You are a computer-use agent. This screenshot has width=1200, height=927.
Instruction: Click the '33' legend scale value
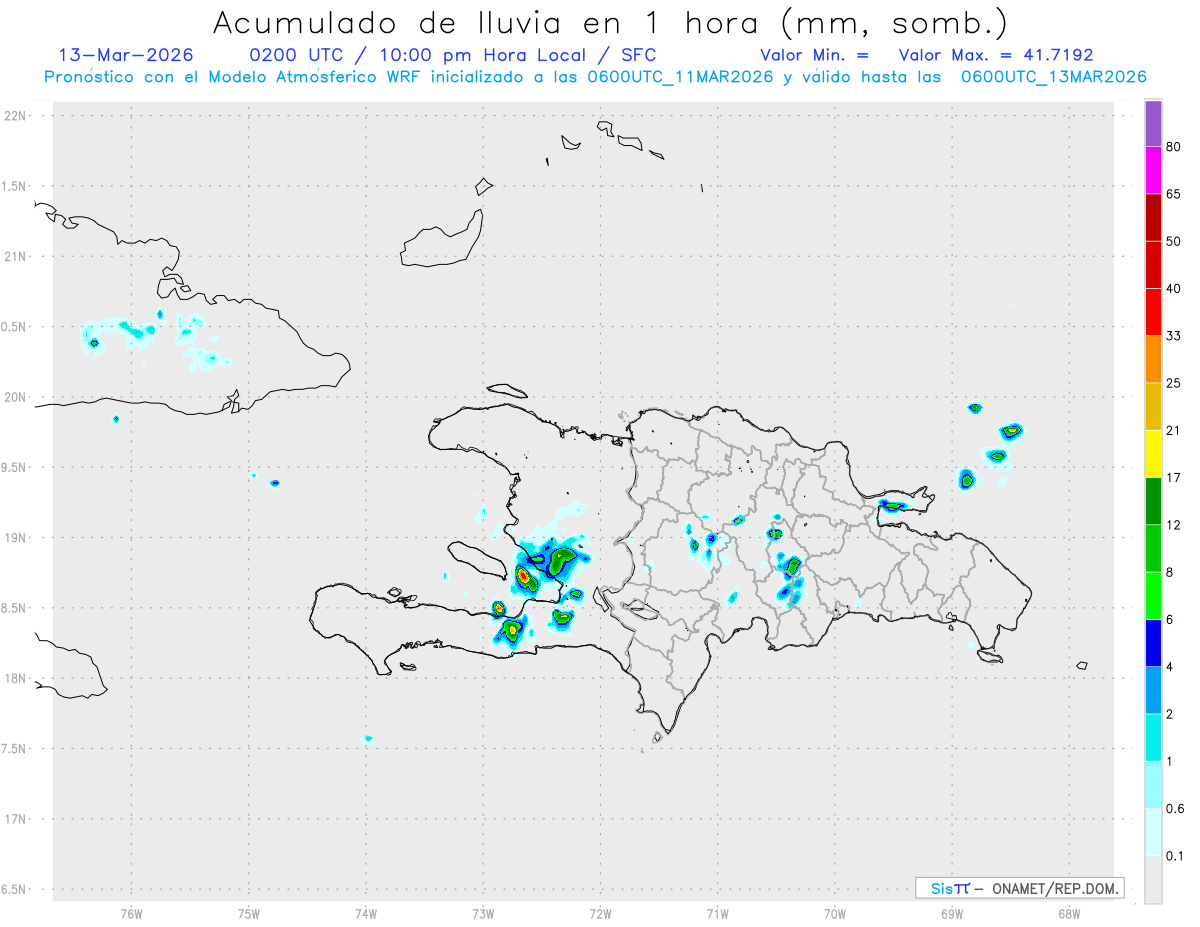tap(1174, 336)
